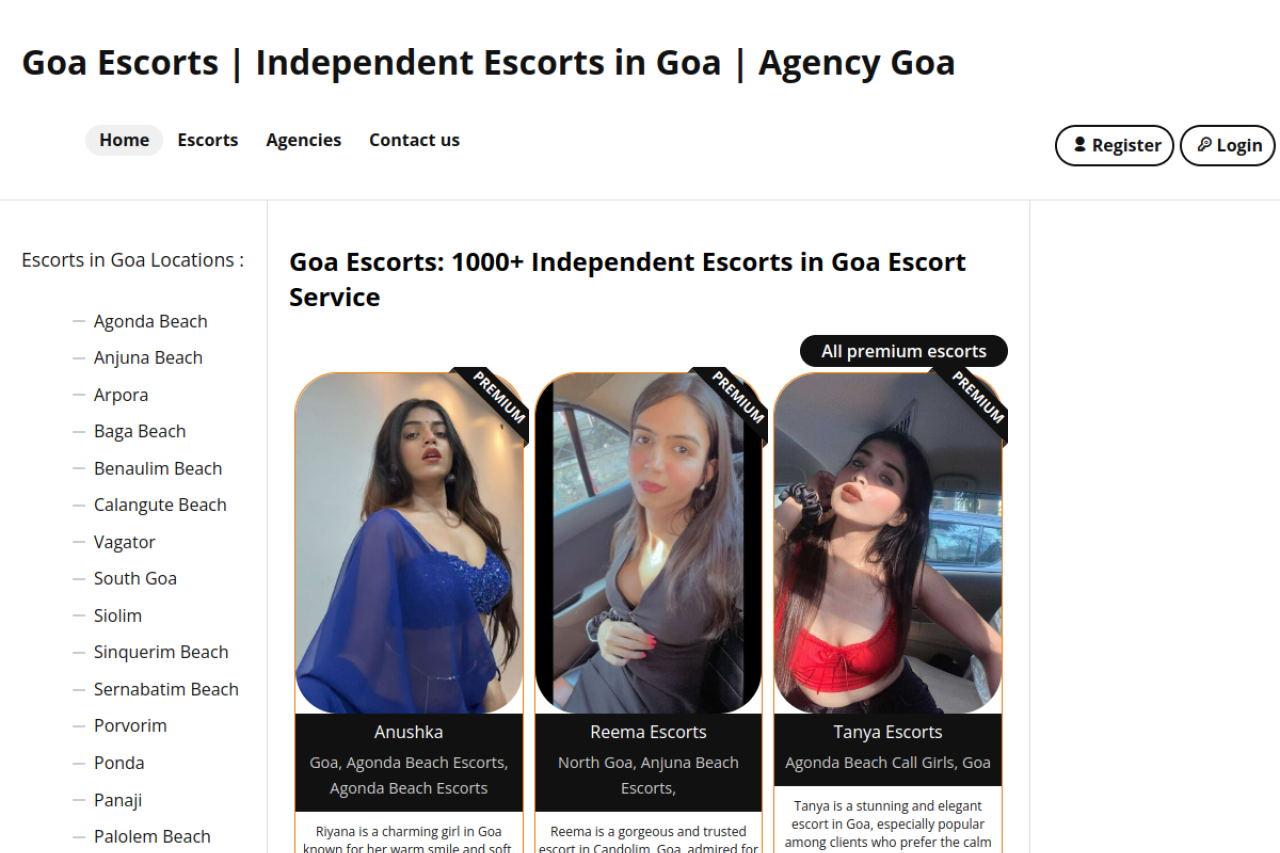
Task: Visit the Vagator location link
Action: [x=125, y=542]
